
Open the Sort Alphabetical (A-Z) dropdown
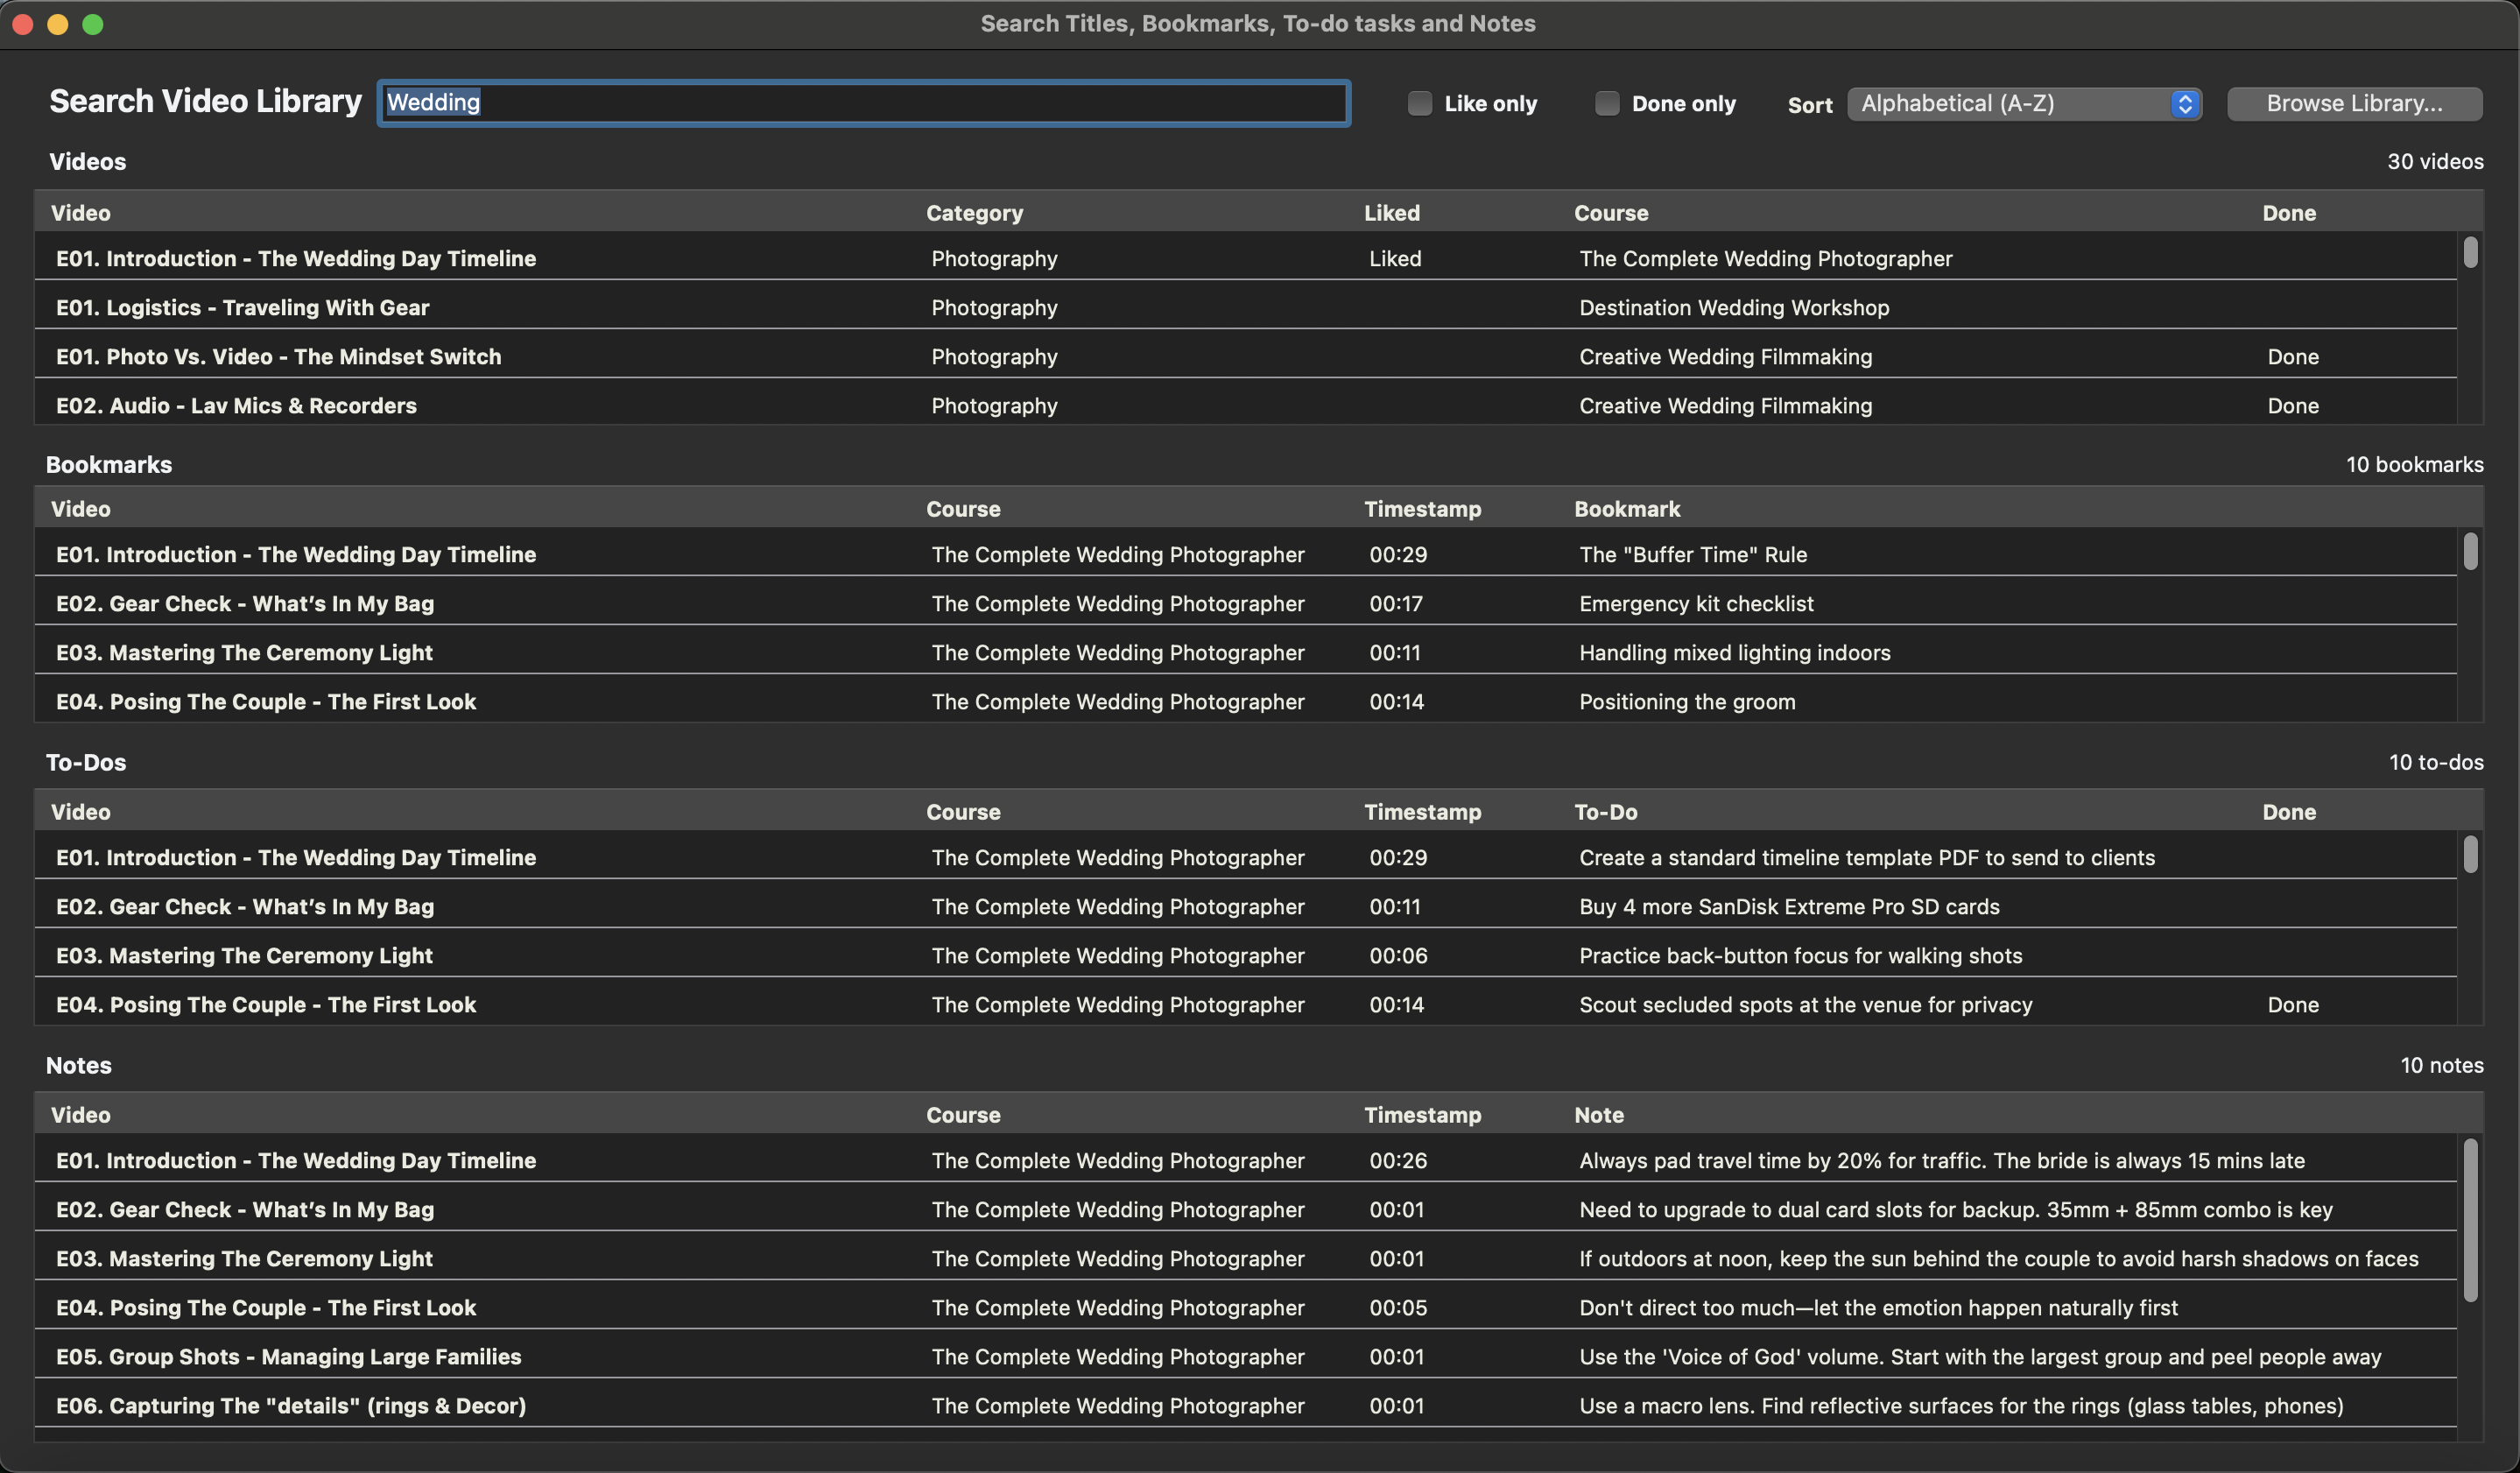(x=2024, y=103)
